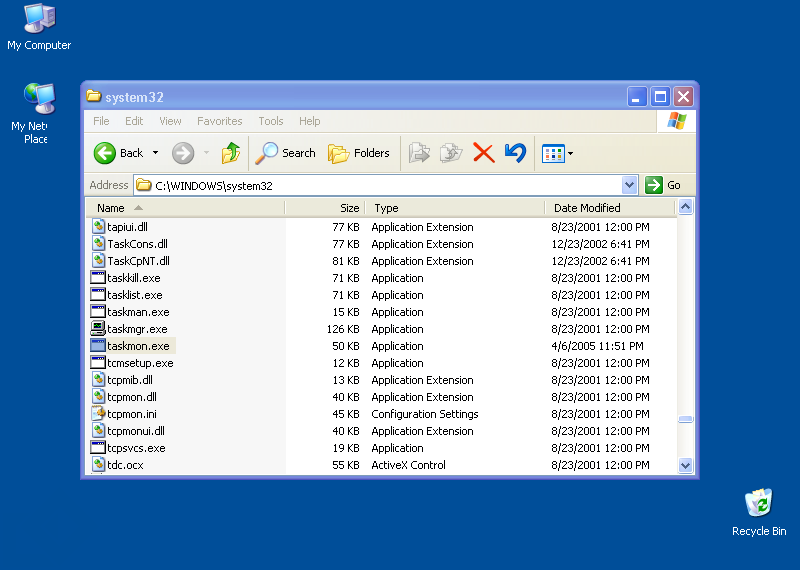Screen dimensions: 800x570
Task: Open the File menu
Action: coord(101,121)
